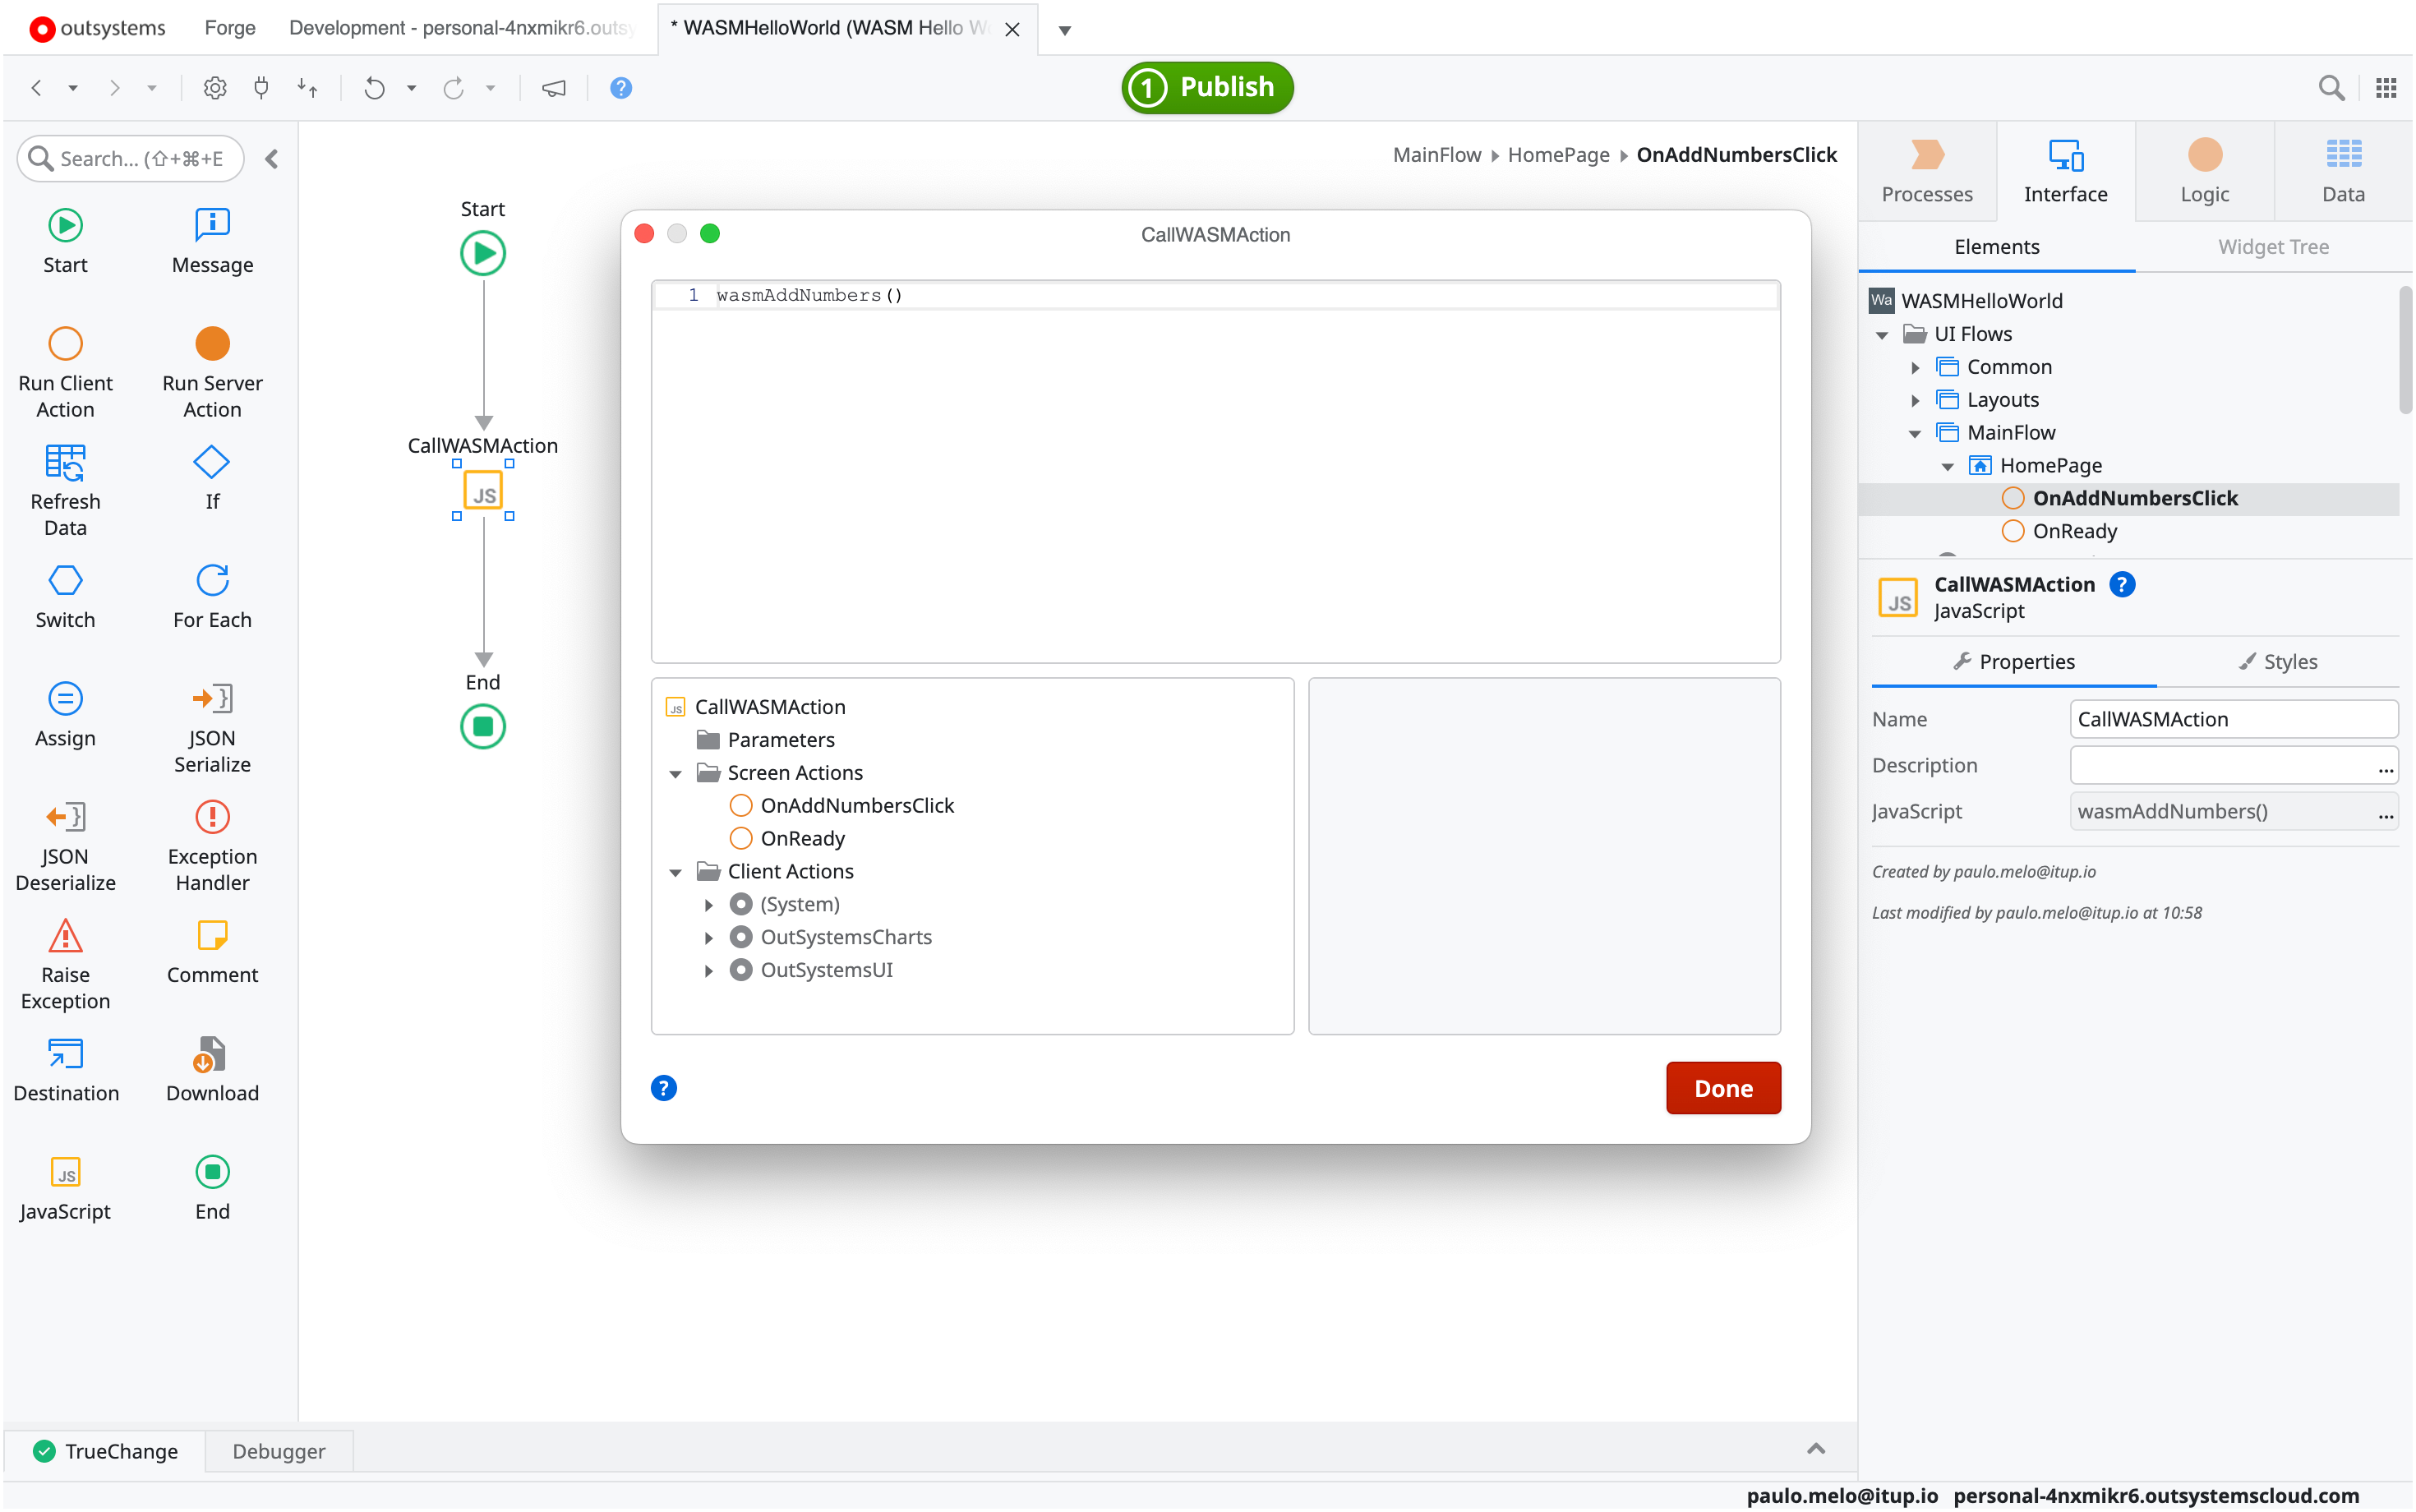The height and width of the screenshot is (1512, 2416).
Task: Choose the JSON Deserialize tool
Action: pyautogui.click(x=65, y=846)
